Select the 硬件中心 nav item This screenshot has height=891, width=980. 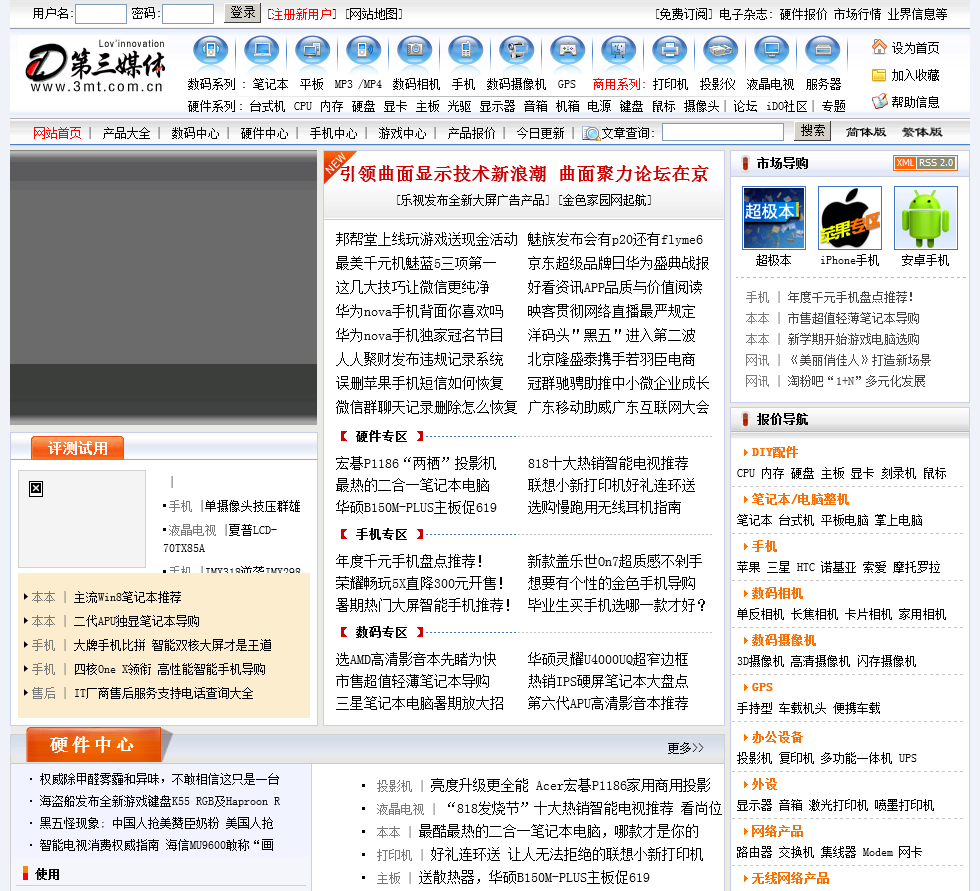point(264,133)
